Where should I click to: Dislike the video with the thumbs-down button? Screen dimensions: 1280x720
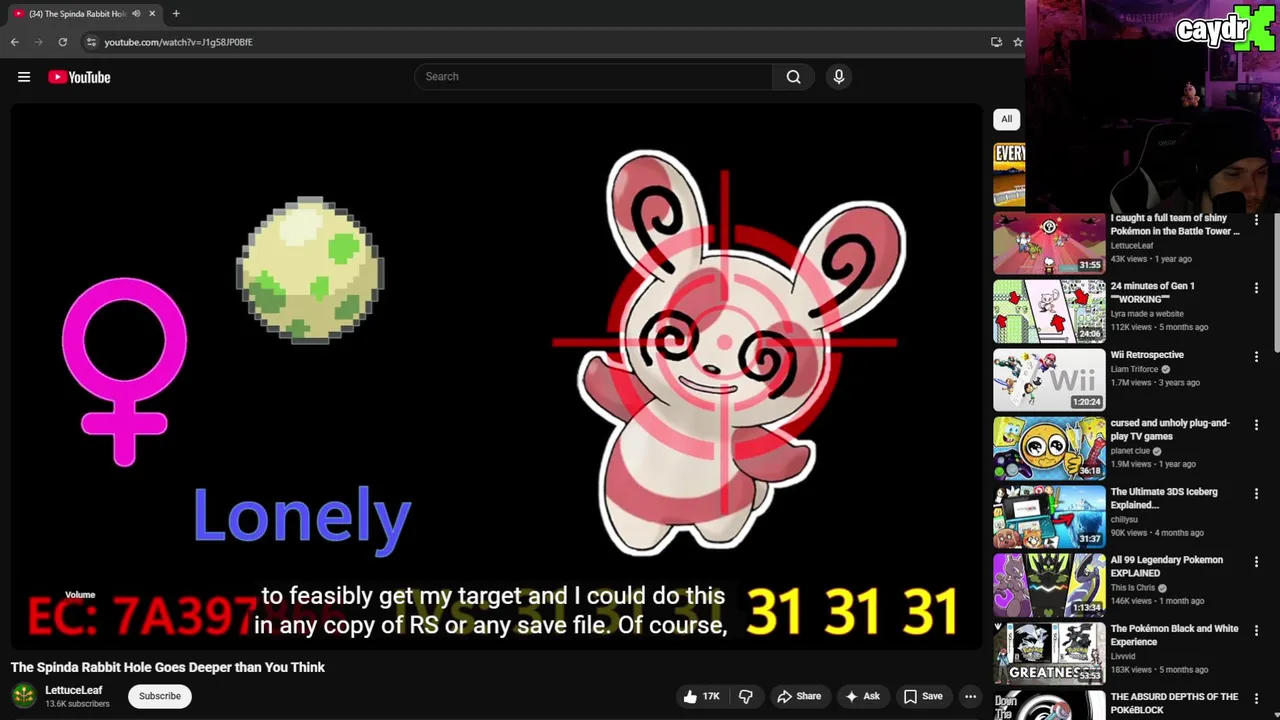(746, 696)
